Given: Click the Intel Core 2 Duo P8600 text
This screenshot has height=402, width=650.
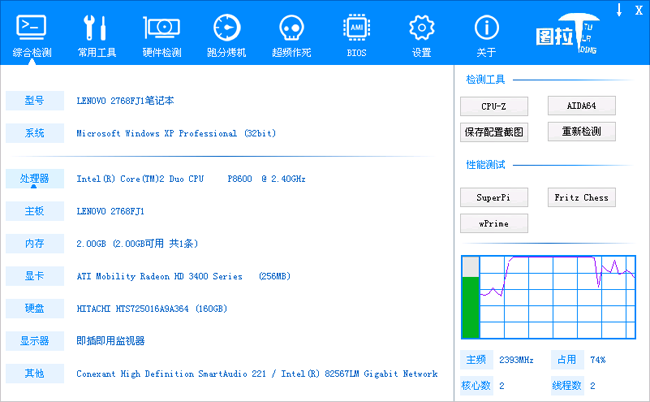Looking at the screenshot, I should pyautogui.click(x=191, y=179).
